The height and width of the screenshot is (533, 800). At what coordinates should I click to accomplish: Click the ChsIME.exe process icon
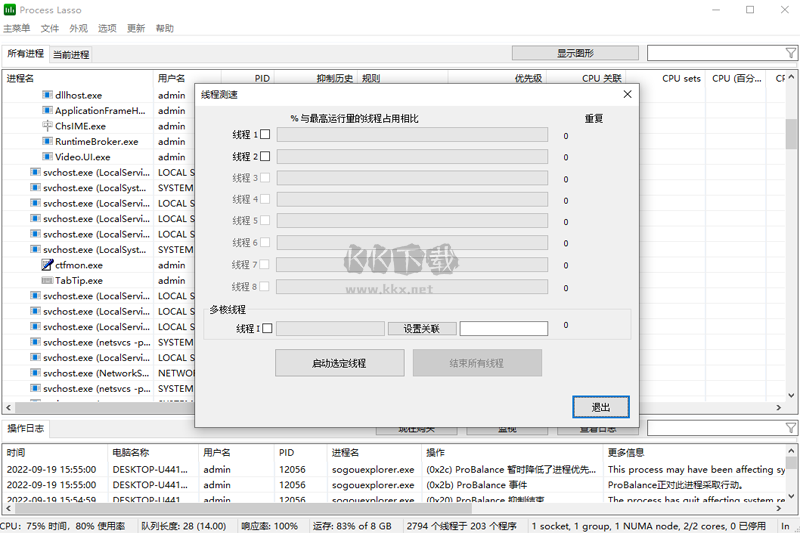click(x=47, y=125)
